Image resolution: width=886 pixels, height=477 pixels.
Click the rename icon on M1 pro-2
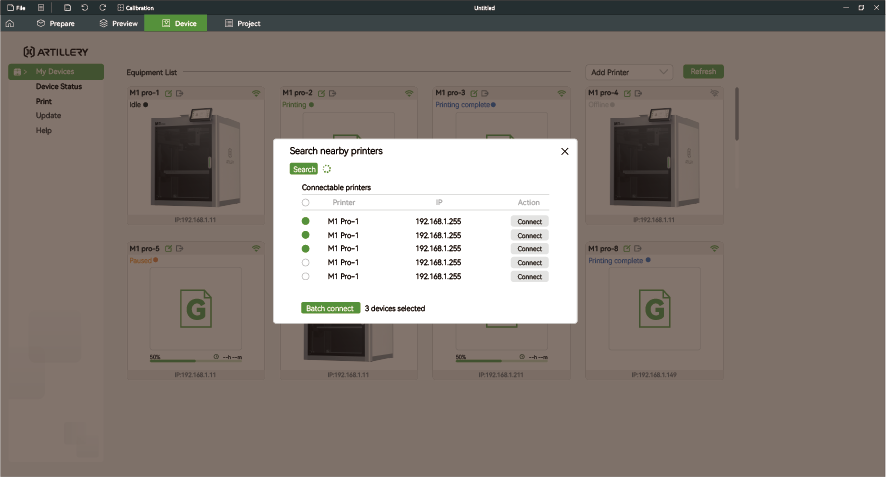322,93
